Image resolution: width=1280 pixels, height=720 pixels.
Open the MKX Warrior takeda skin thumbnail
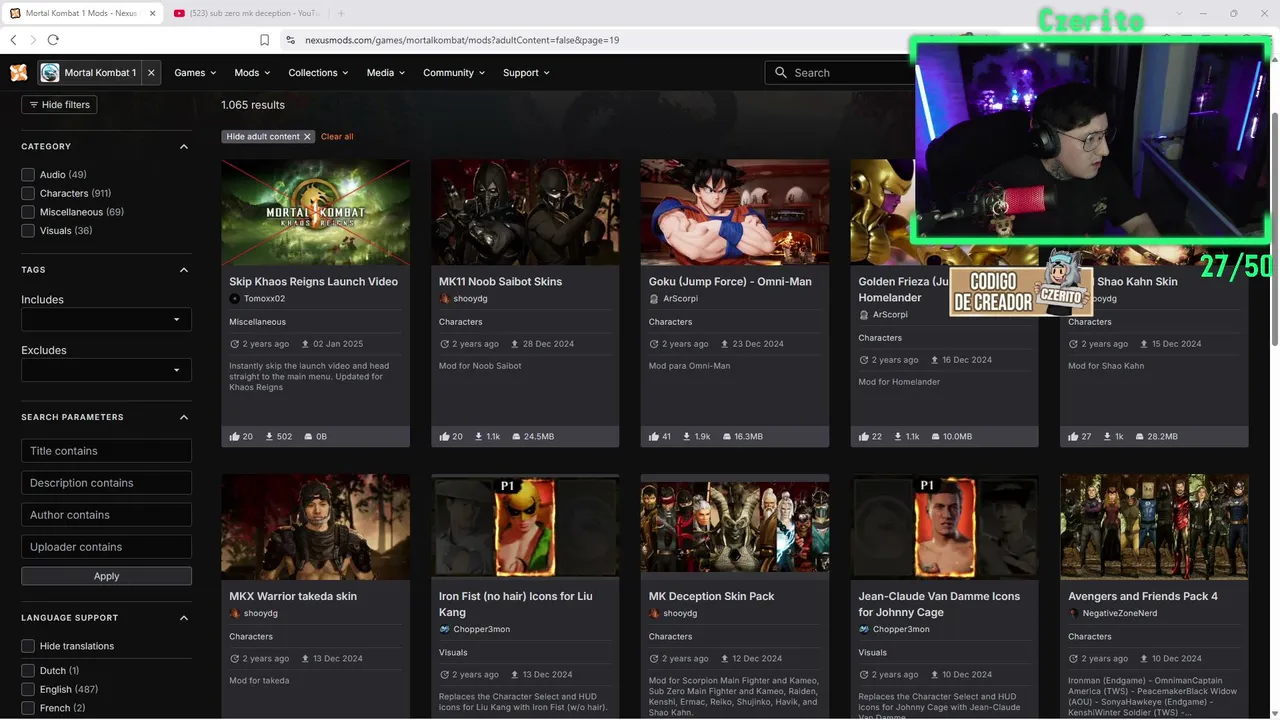(316, 527)
